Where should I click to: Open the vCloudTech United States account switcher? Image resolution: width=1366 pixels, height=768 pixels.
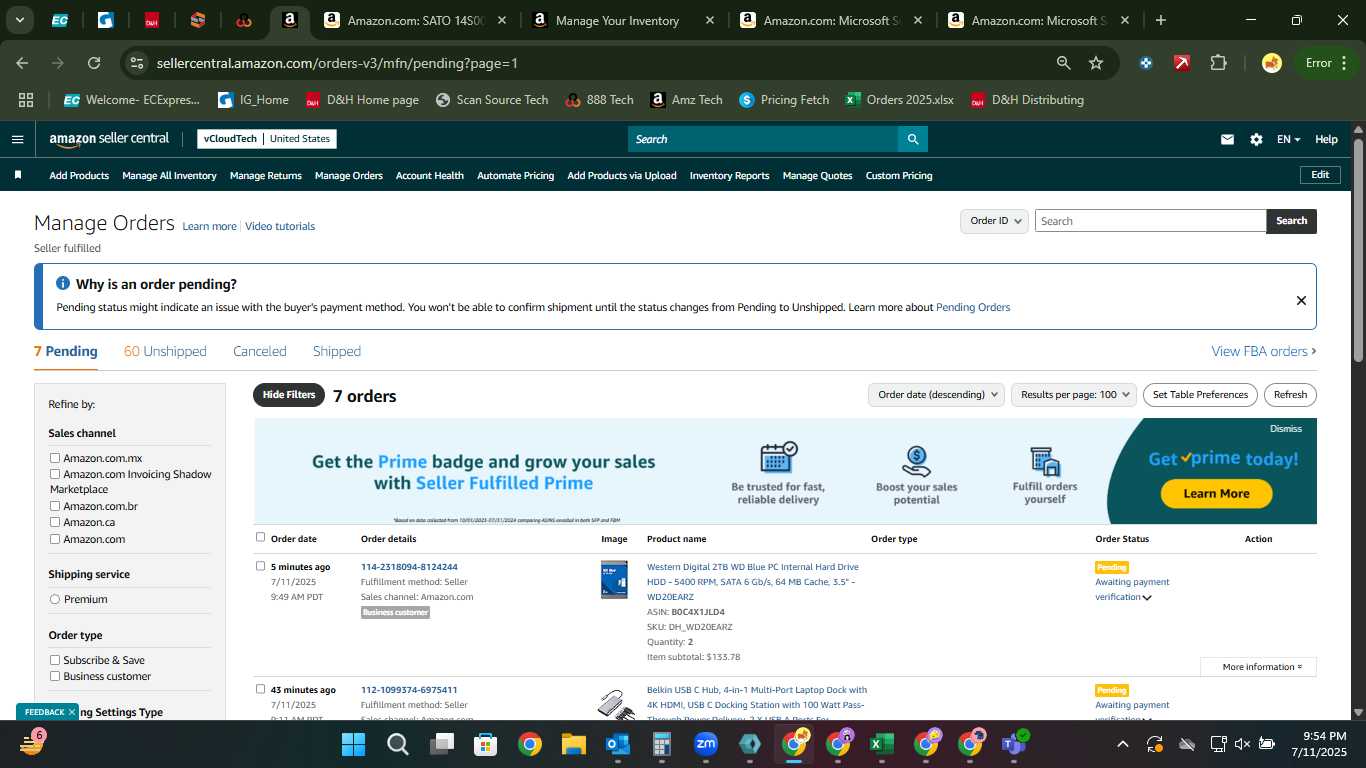(x=266, y=139)
